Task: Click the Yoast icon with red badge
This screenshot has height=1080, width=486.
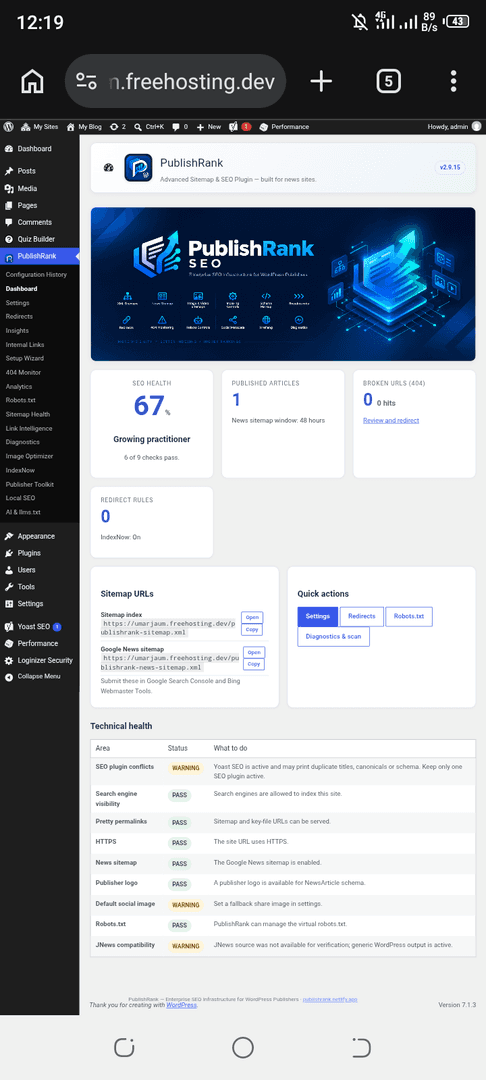Action: [240, 127]
